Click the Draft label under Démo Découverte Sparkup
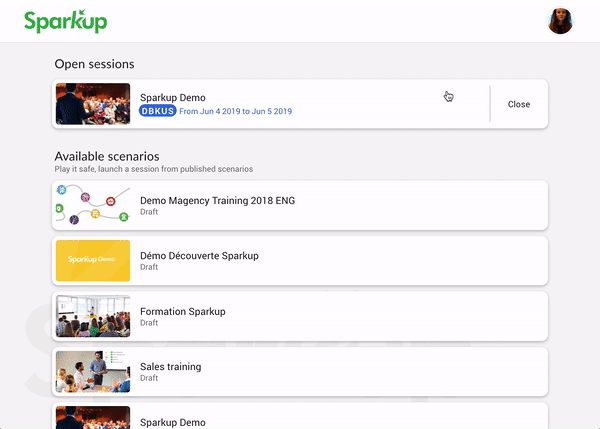This screenshot has height=429, width=600. 149,267
